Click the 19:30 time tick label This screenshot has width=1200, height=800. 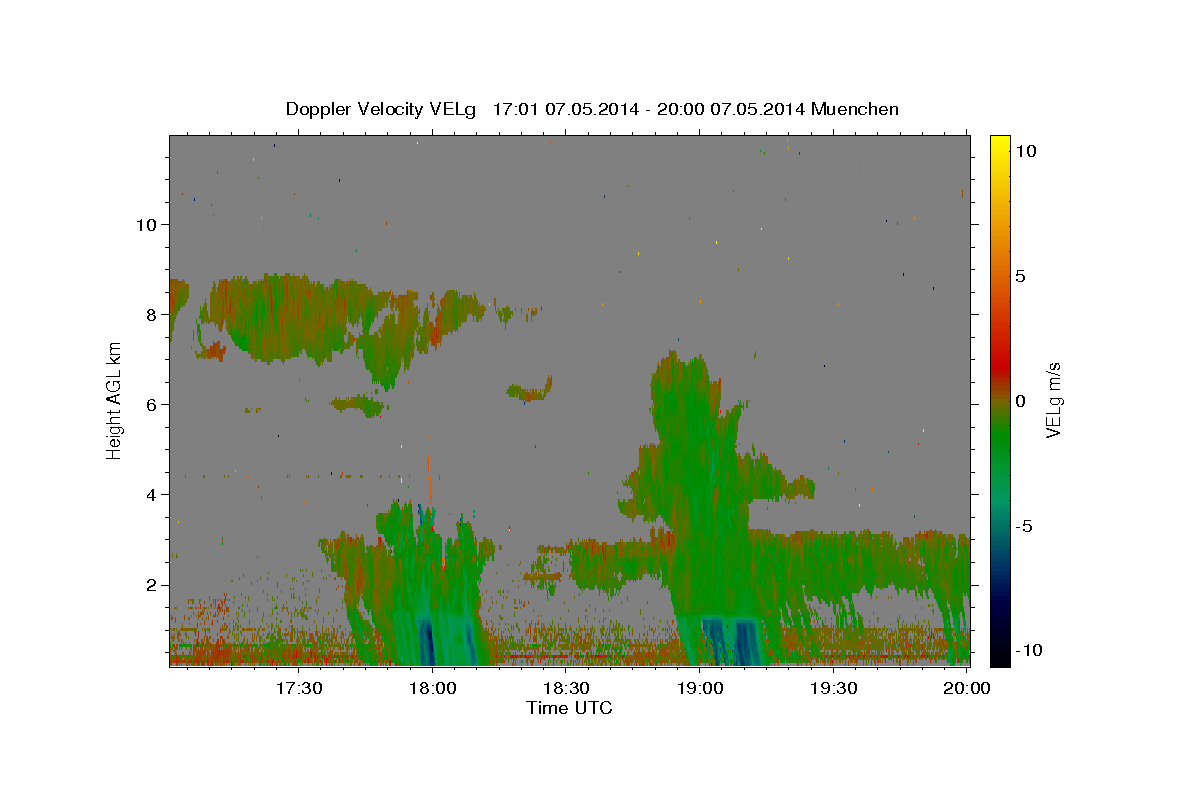[833, 688]
